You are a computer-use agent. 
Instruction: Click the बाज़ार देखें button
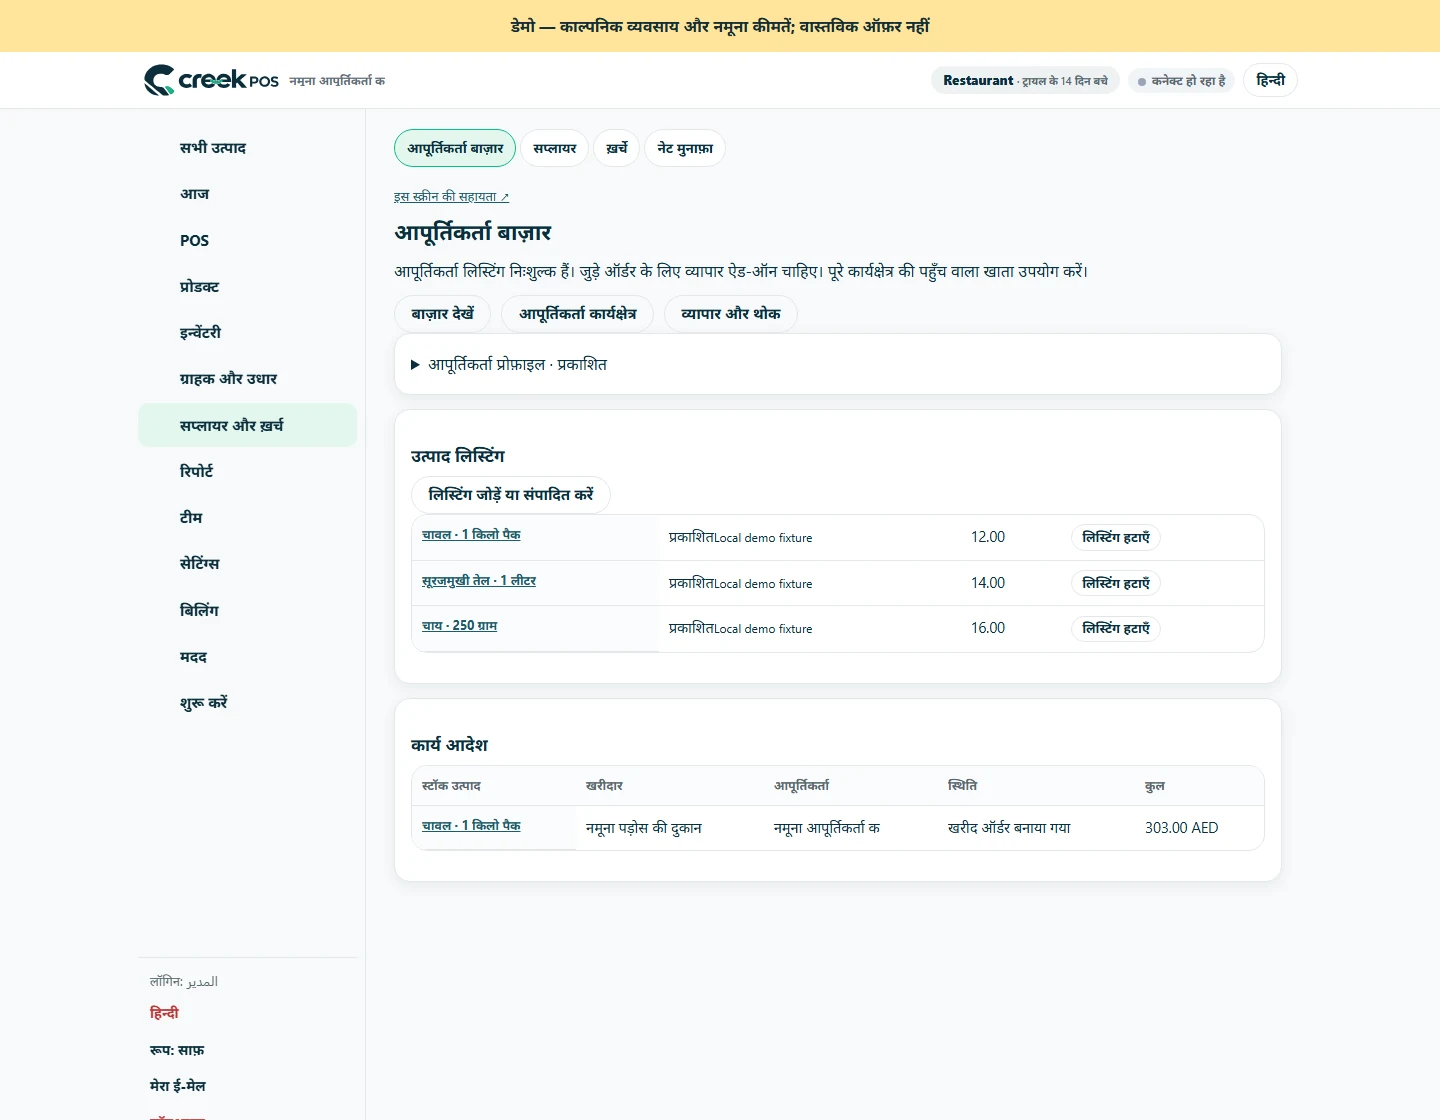442,314
